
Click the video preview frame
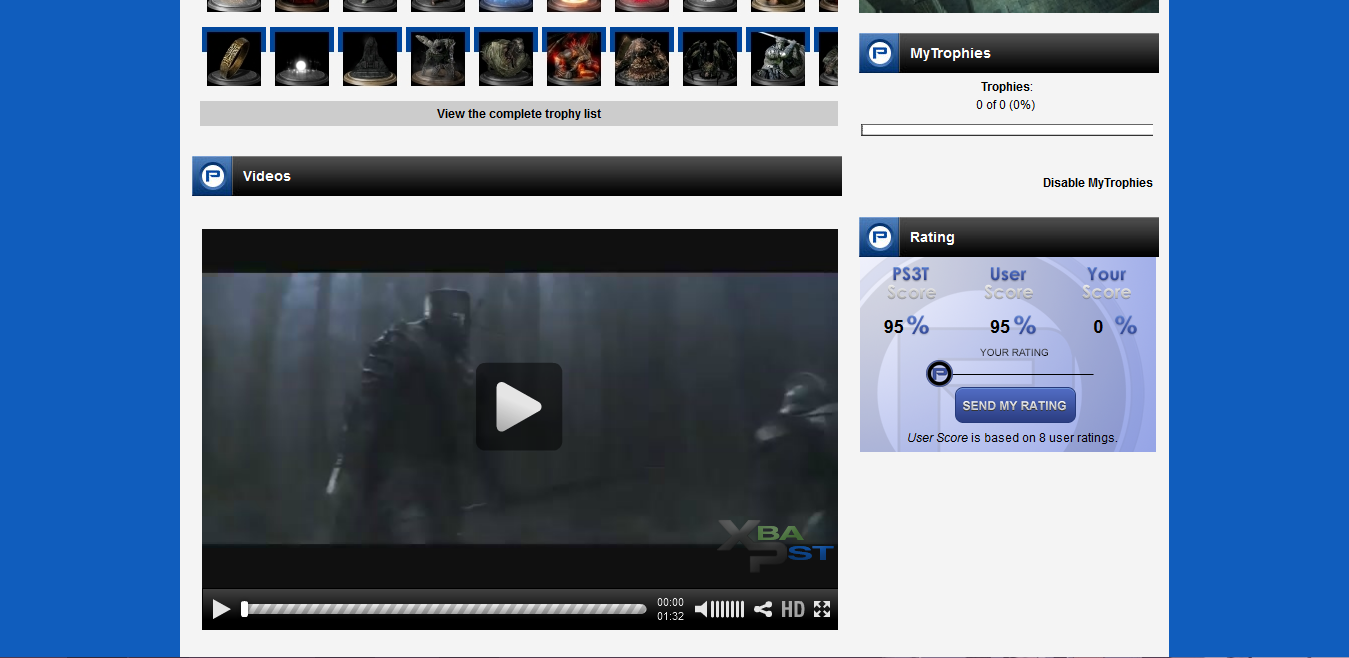coord(520,409)
